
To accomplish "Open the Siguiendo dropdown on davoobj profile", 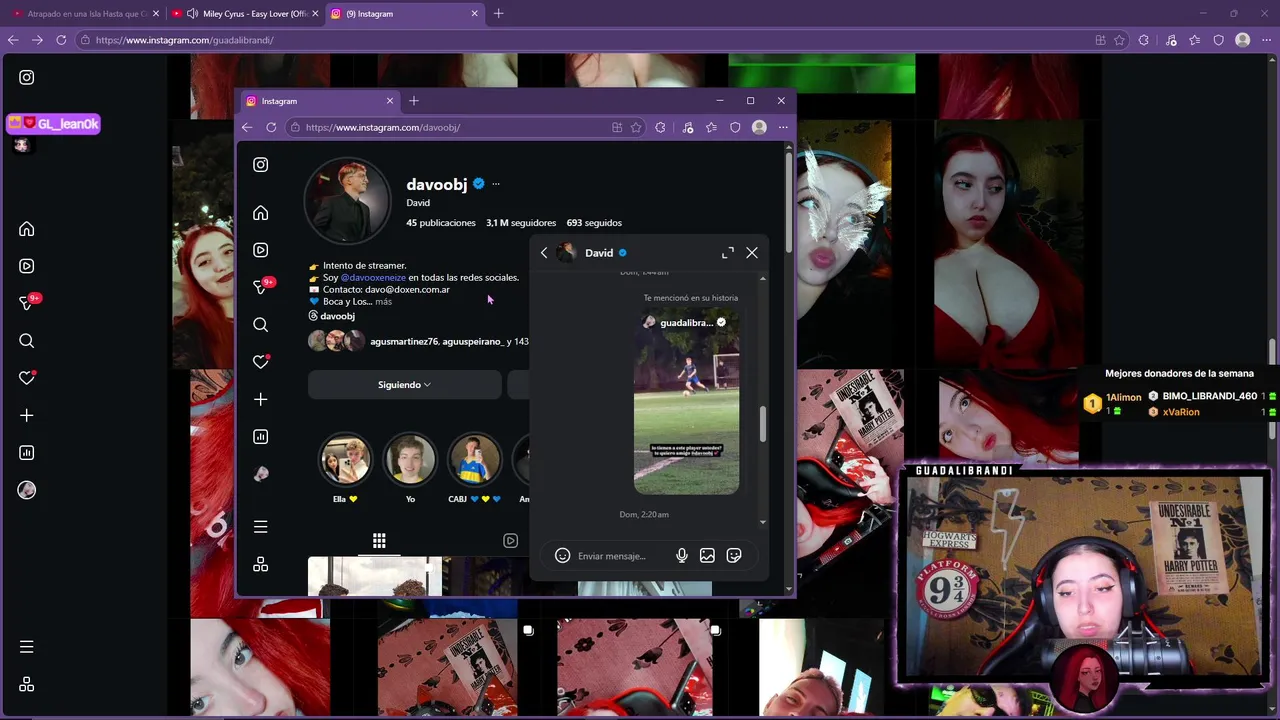I will click(x=404, y=385).
